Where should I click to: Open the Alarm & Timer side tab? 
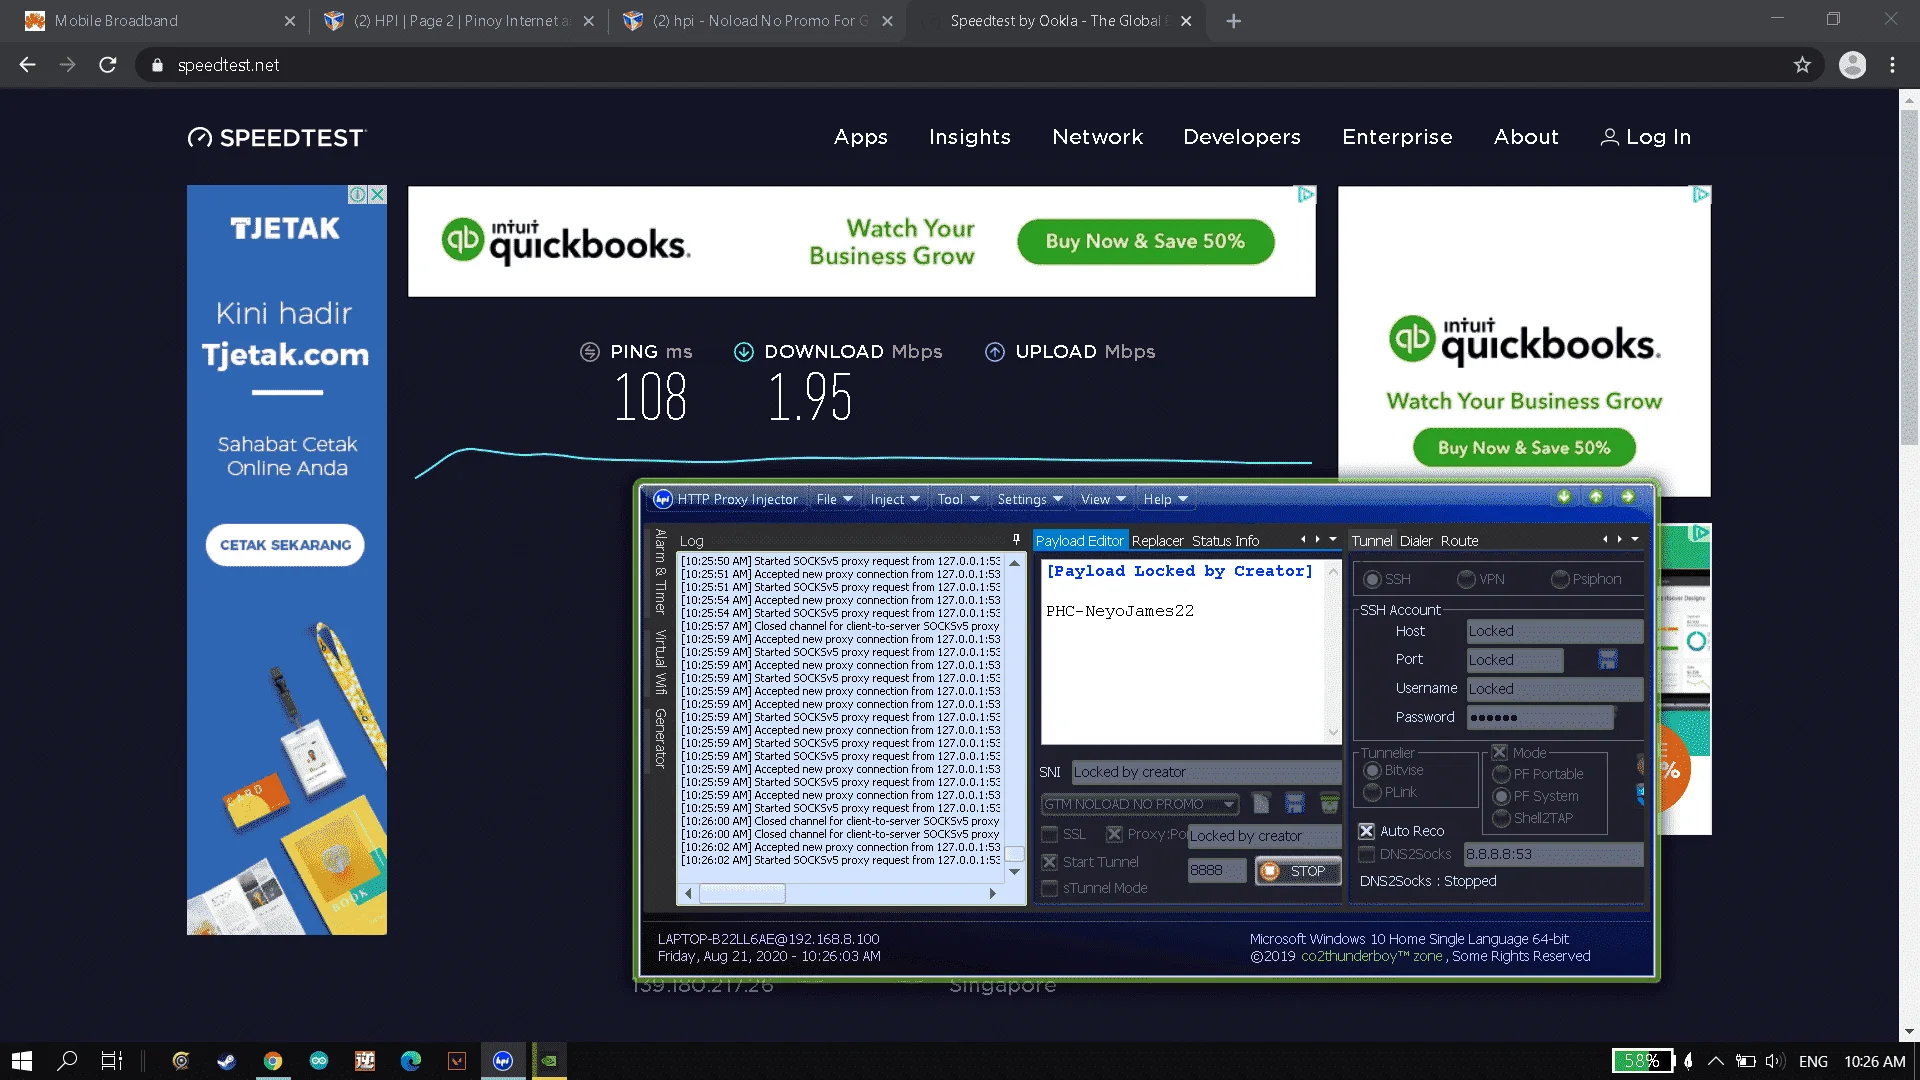tap(660, 571)
